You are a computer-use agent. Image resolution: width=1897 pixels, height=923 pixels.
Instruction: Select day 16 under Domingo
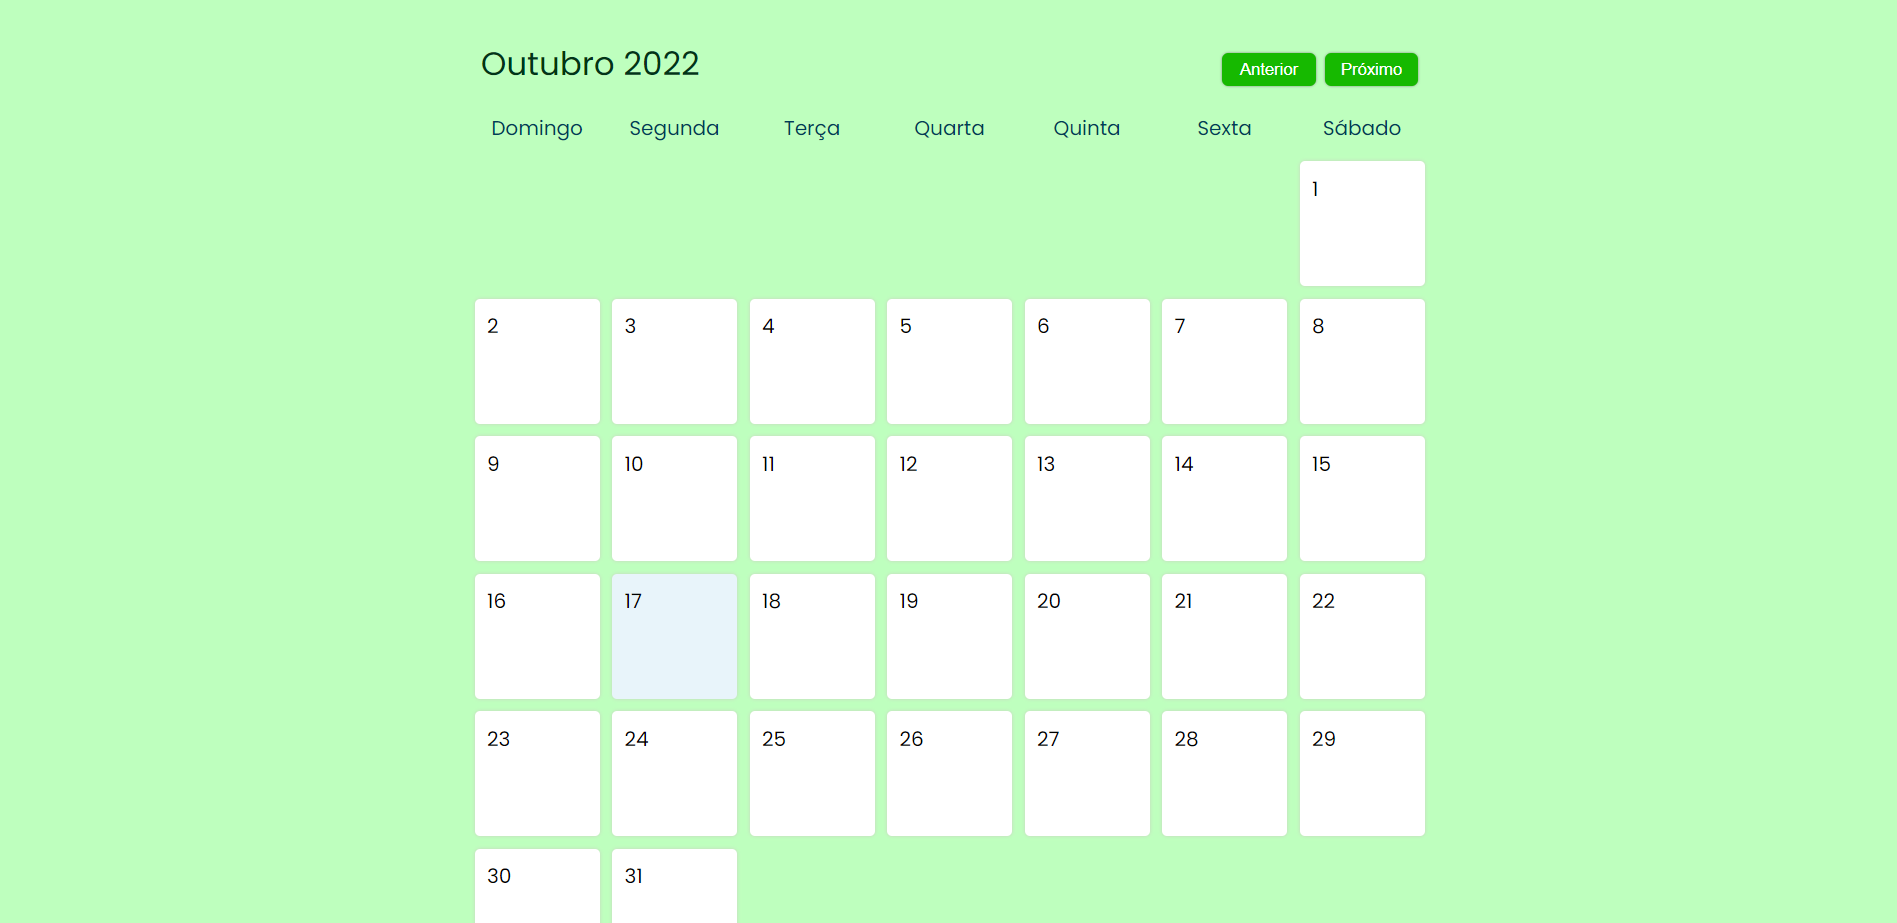tap(537, 636)
